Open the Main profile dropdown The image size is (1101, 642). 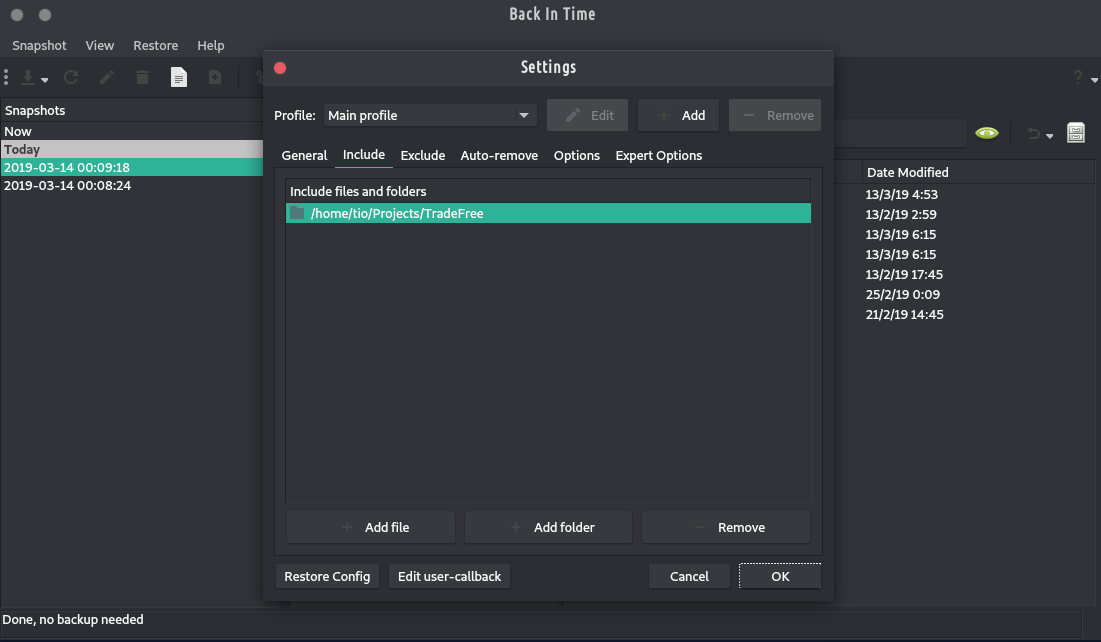(x=430, y=115)
